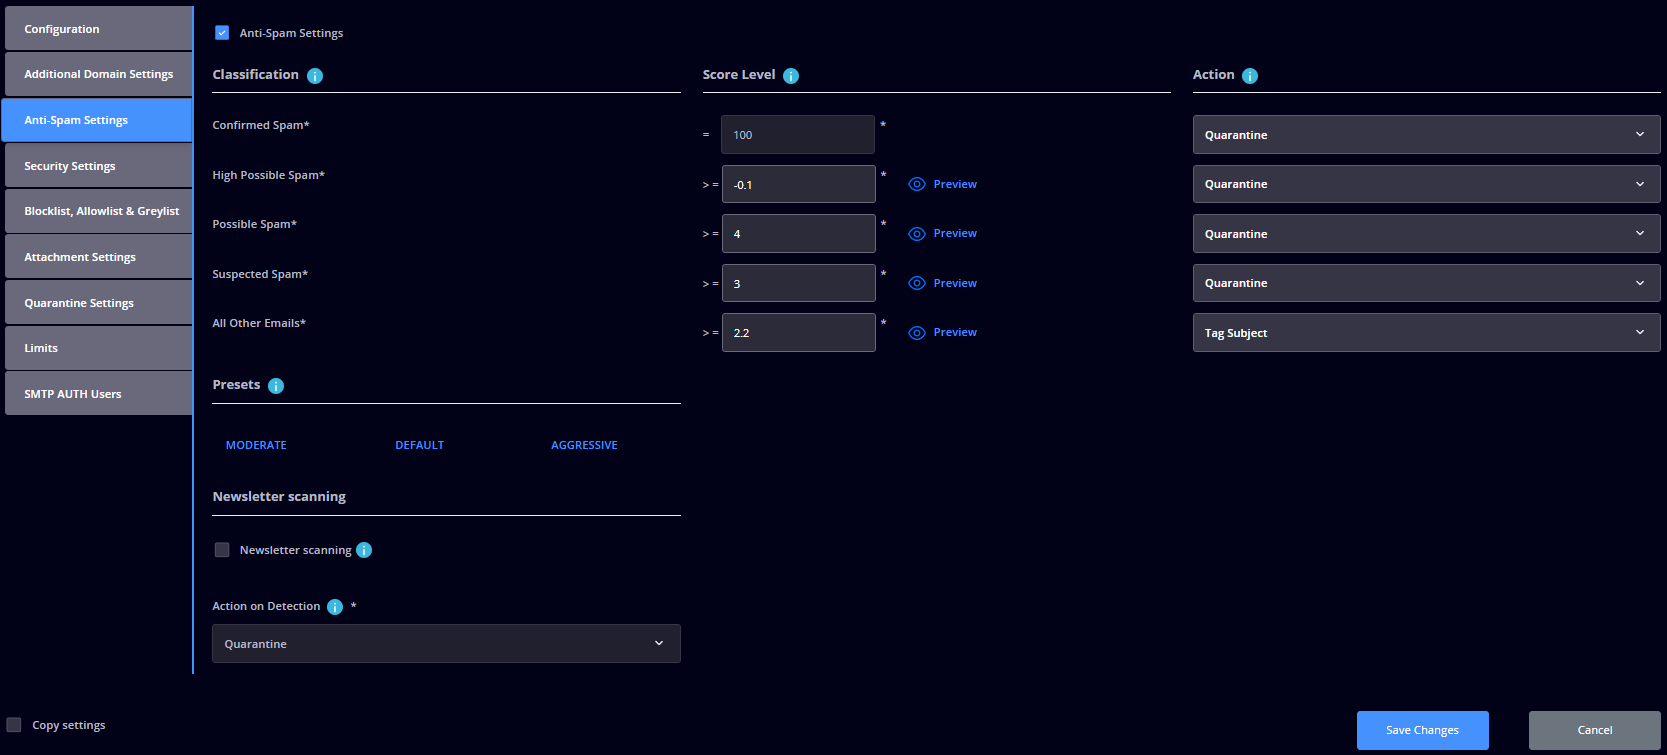
Task: Click the Newsletter scanning section heading
Action: [x=279, y=497]
